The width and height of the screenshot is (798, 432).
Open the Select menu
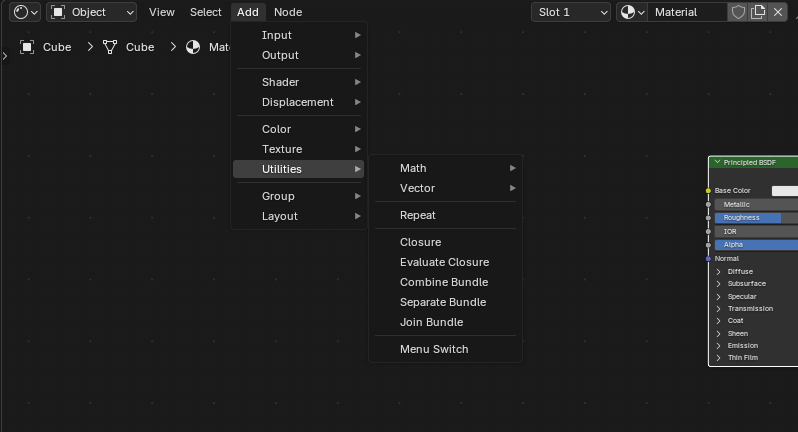206,12
